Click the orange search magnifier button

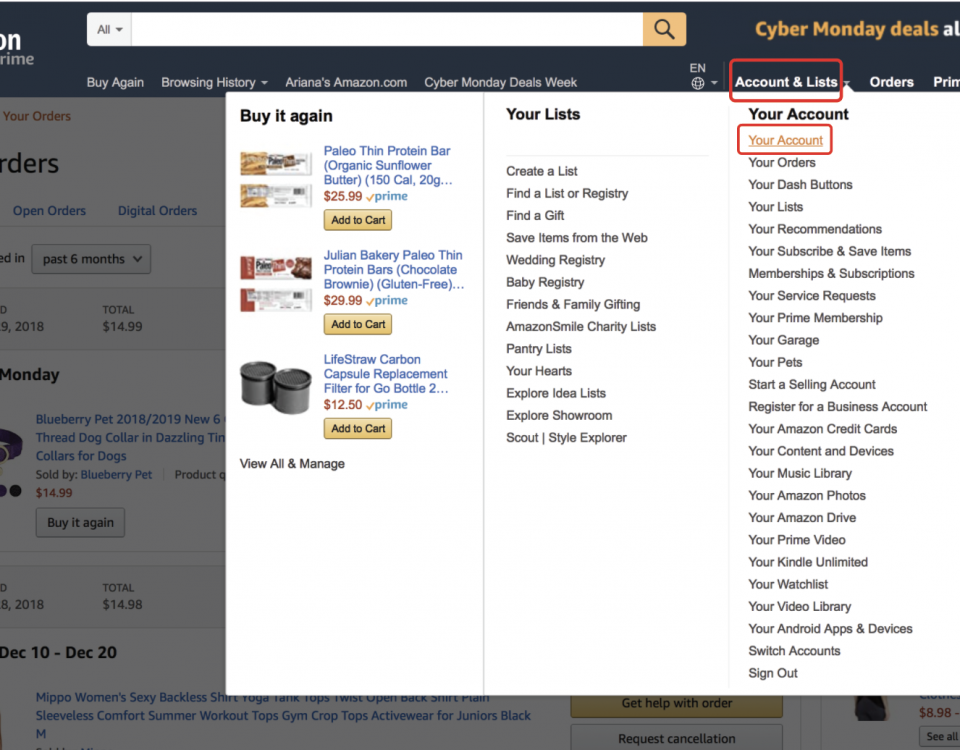pos(664,29)
